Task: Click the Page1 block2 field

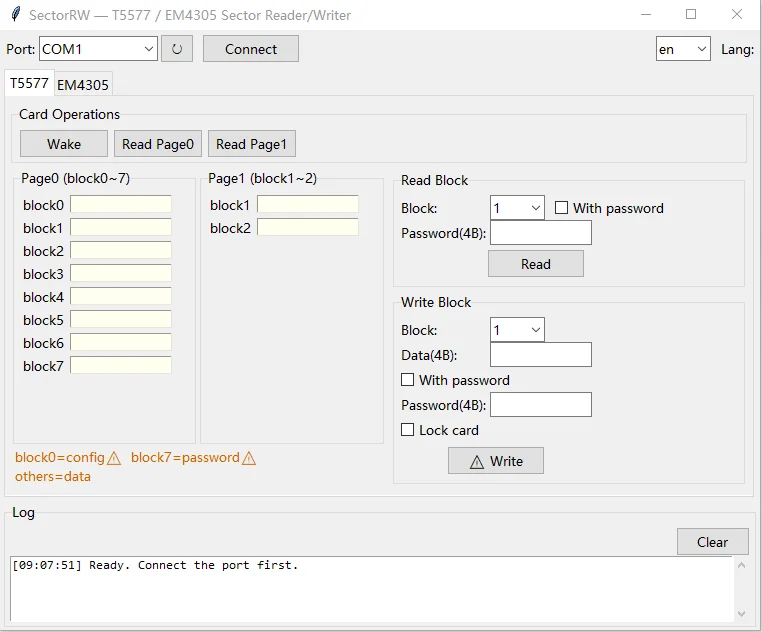Action: click(x=308, y=227)
